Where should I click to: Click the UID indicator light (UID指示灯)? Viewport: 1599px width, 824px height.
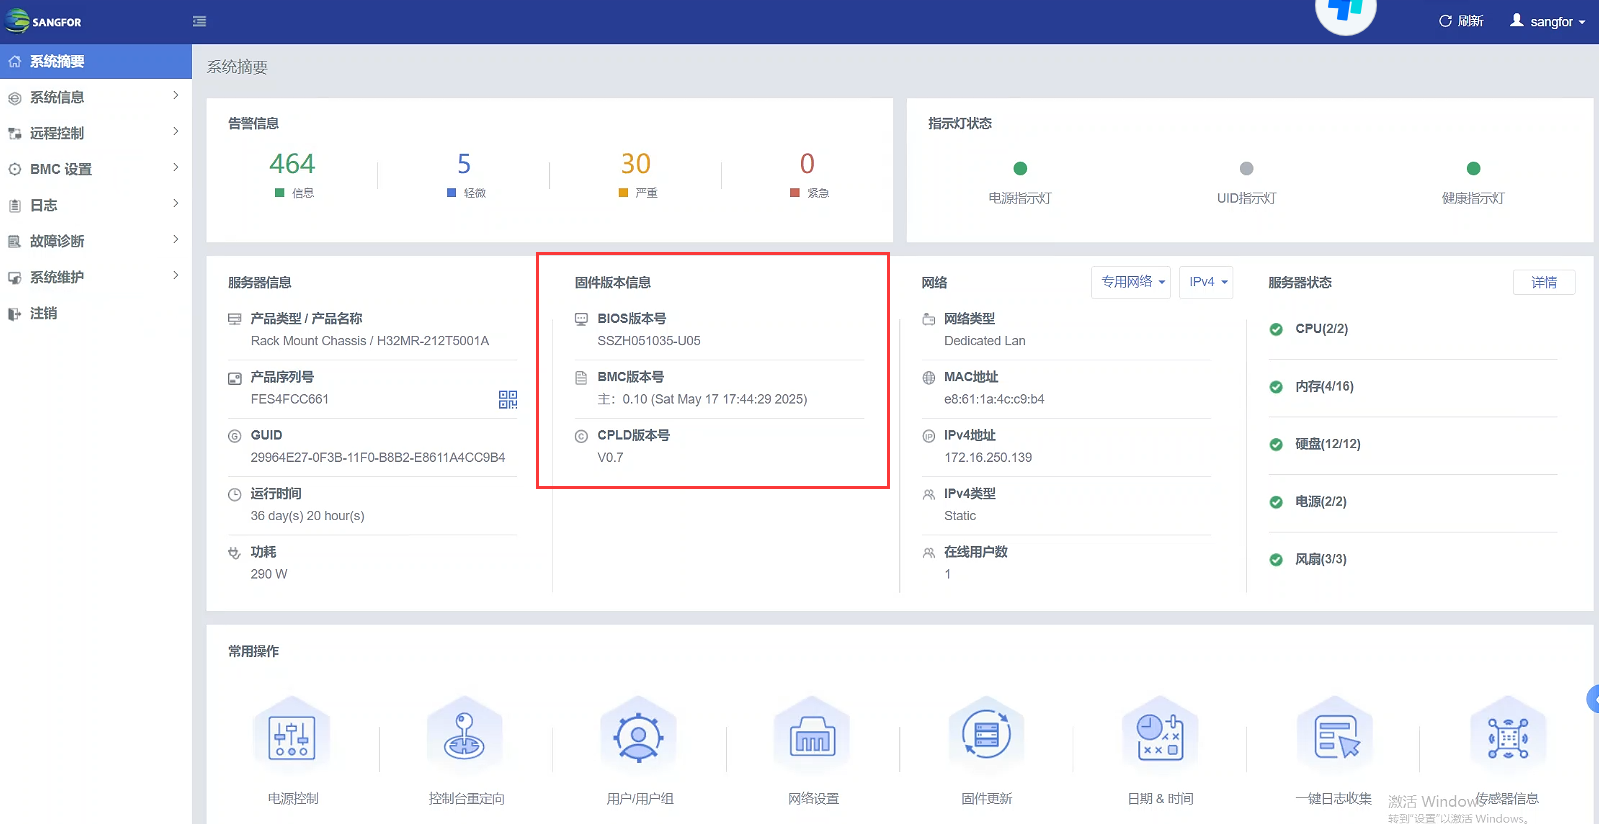pos(1246,169)
